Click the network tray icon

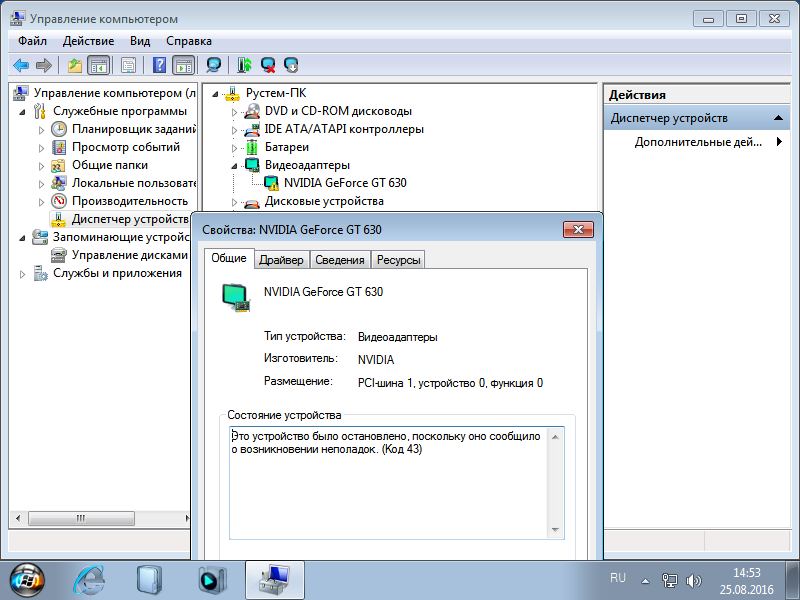[670, 580]
